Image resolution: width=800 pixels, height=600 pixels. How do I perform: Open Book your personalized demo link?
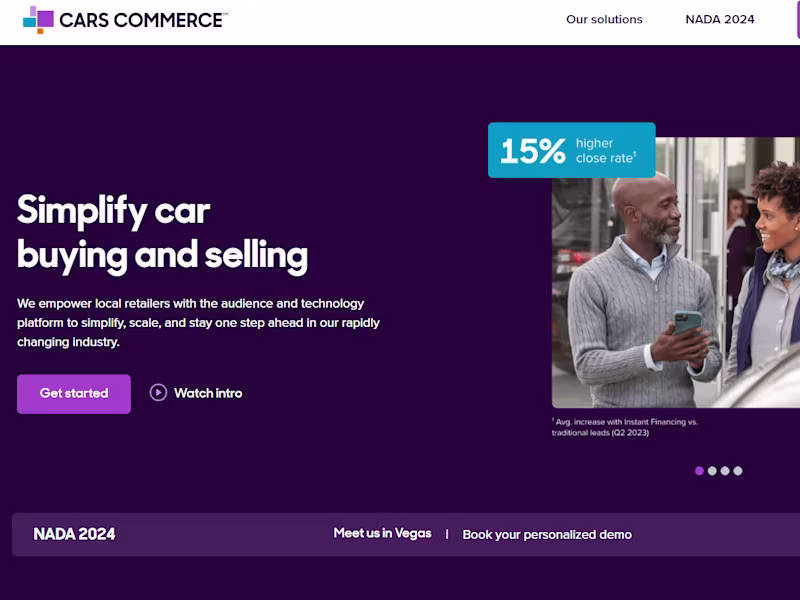[x=547, y=535]
